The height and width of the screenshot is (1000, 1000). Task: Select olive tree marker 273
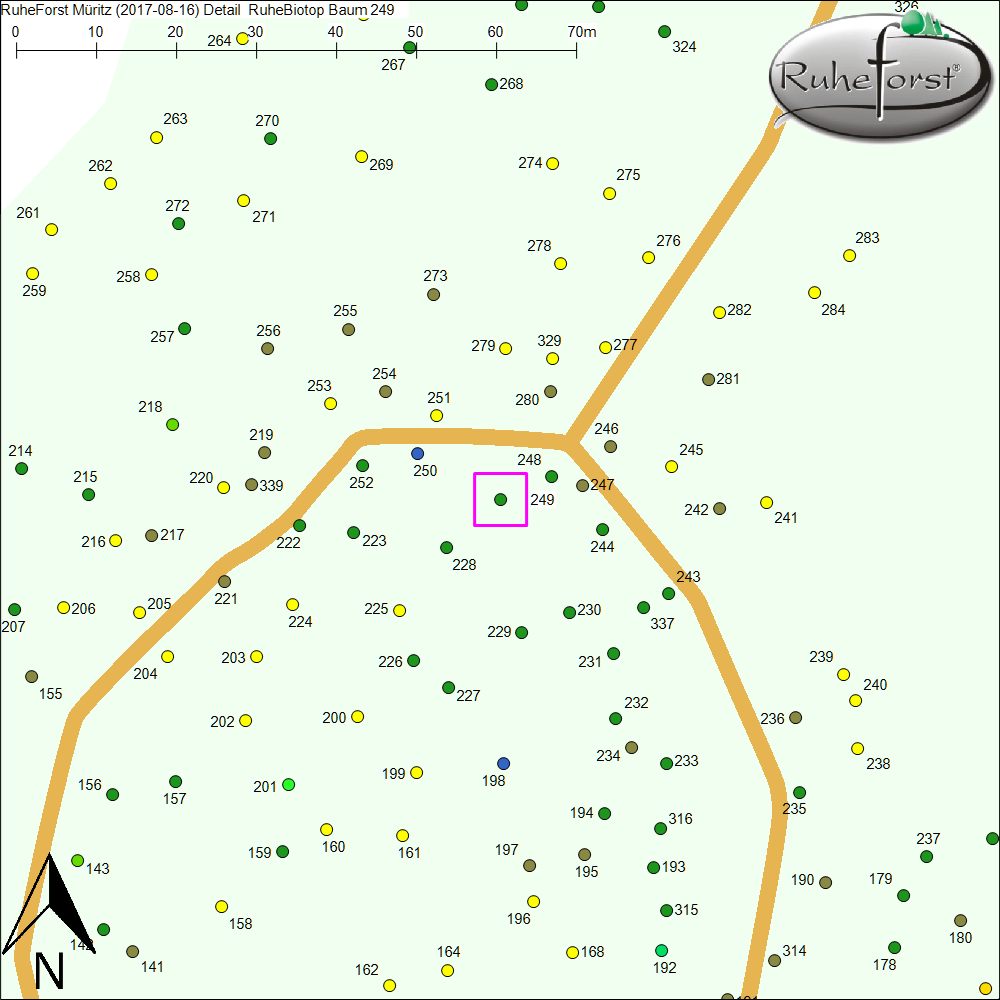(x=433, y=294)
